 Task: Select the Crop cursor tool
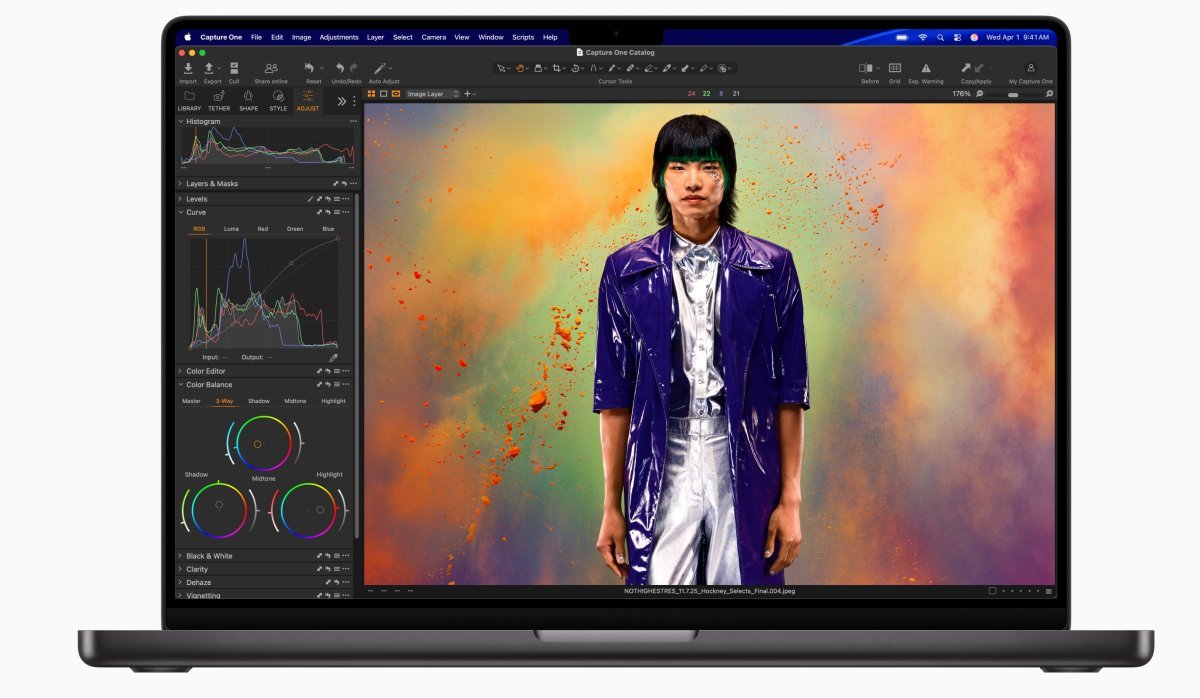pyautogui.click(x=557, y=68)
